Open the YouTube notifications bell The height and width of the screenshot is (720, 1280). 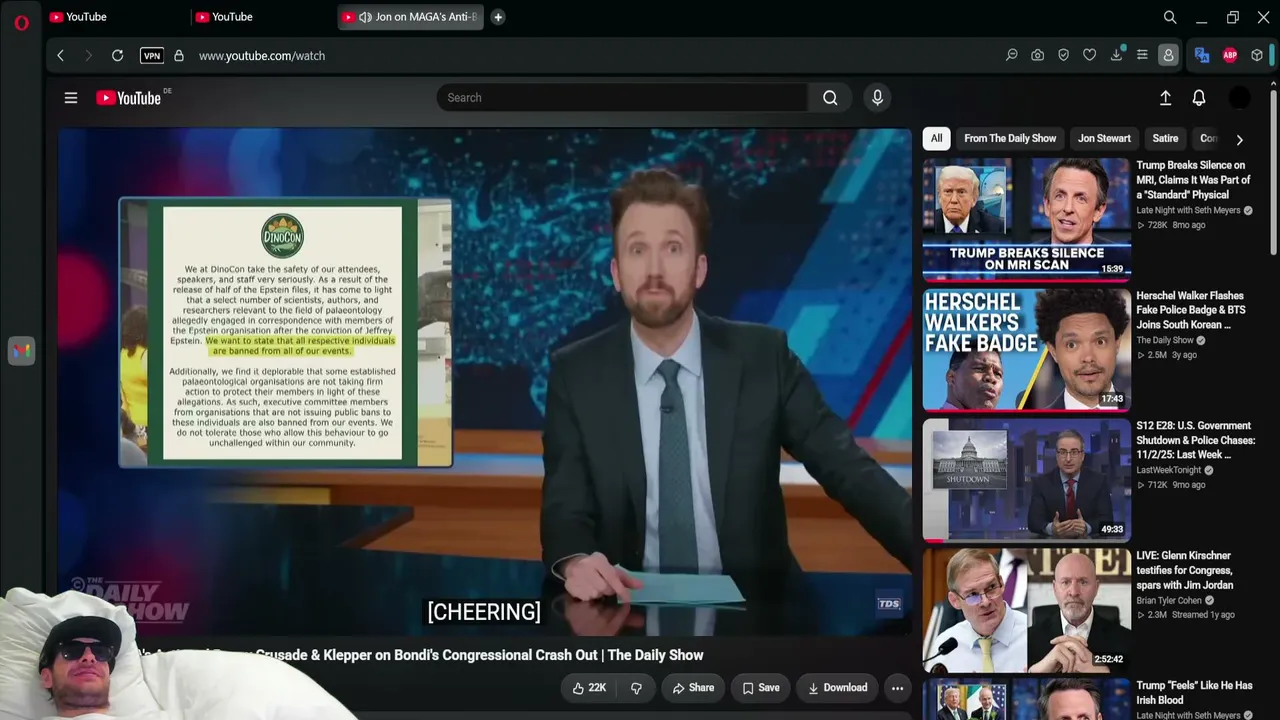pos(1199,98)
